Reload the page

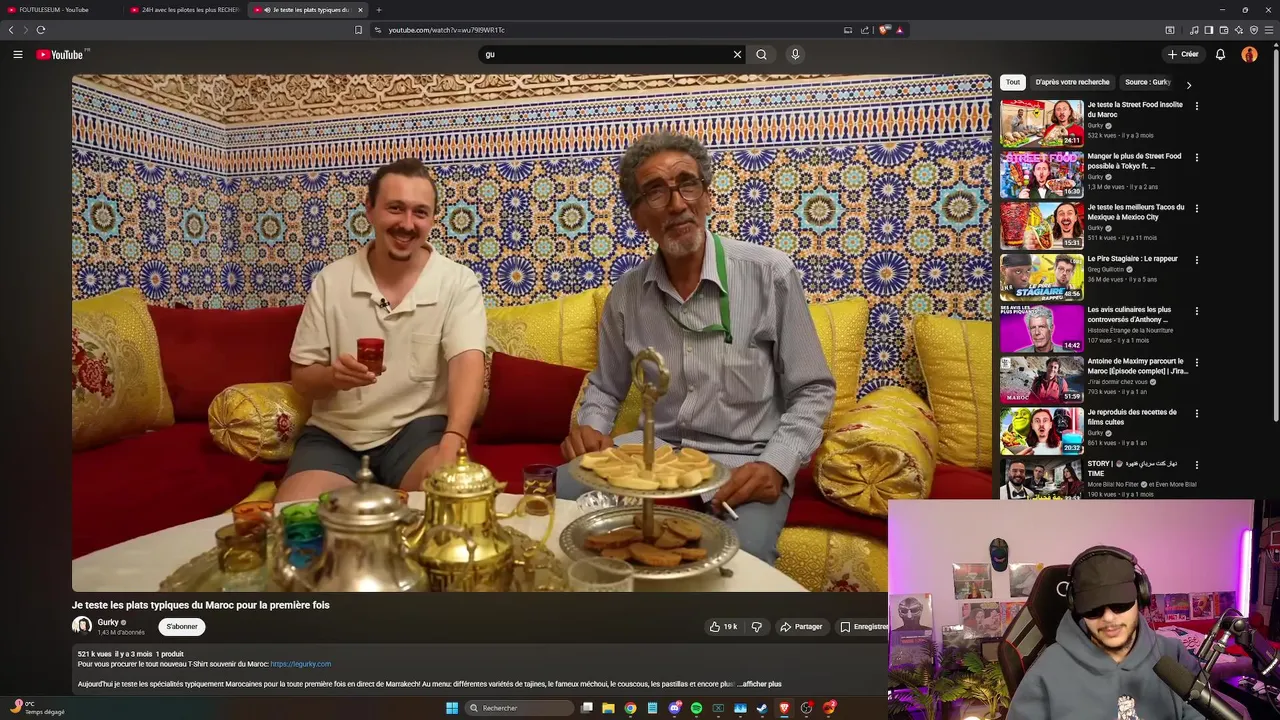tap(41, 30)
